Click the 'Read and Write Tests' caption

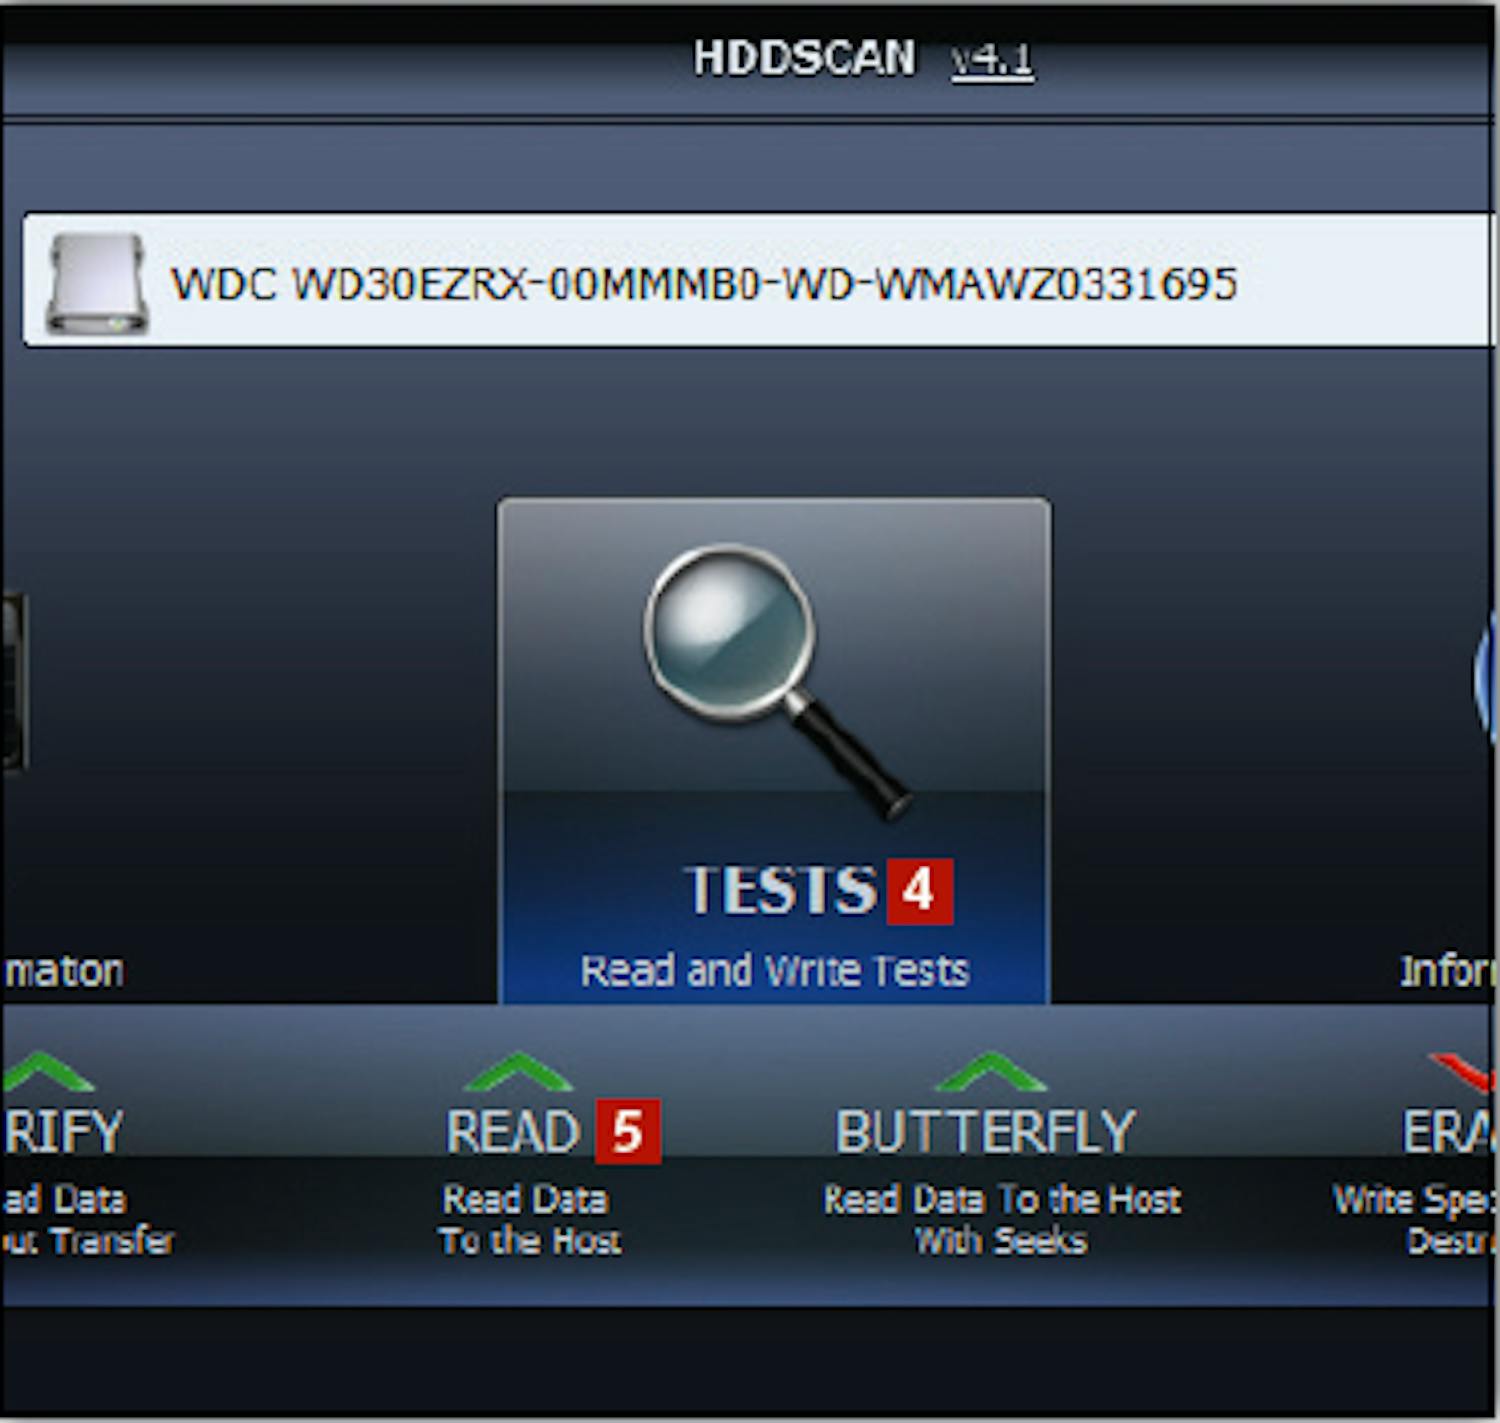775,971
